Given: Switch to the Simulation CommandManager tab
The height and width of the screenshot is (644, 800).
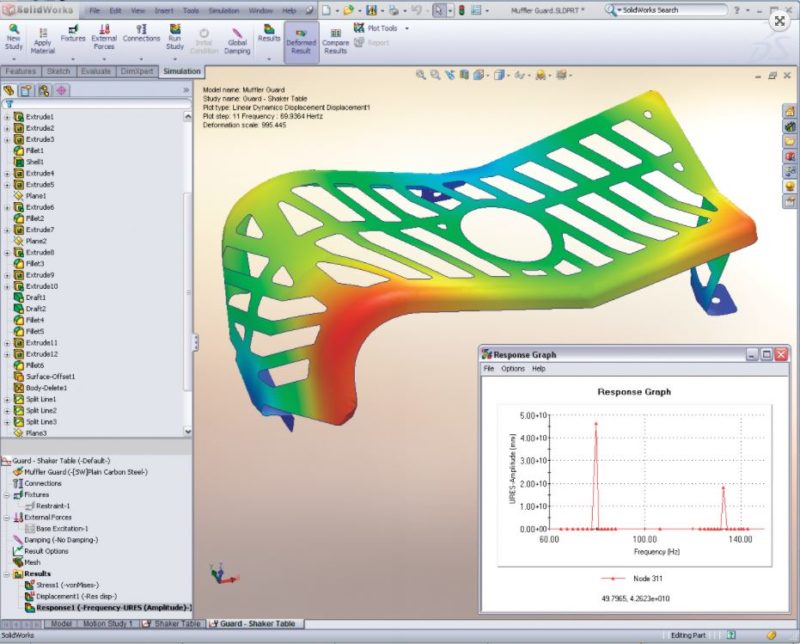Looking at the screenshot, I should click(182, 71).
